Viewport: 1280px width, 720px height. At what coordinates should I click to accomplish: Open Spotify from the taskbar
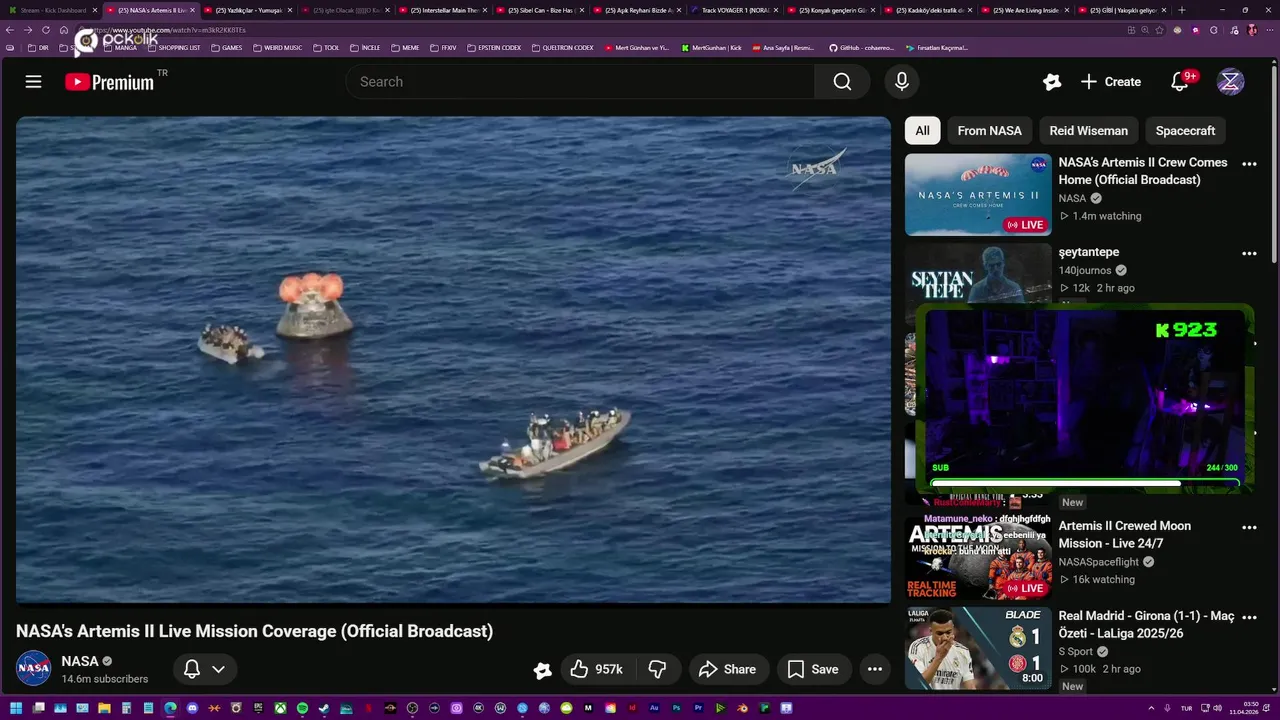click(x=302, y=708)
